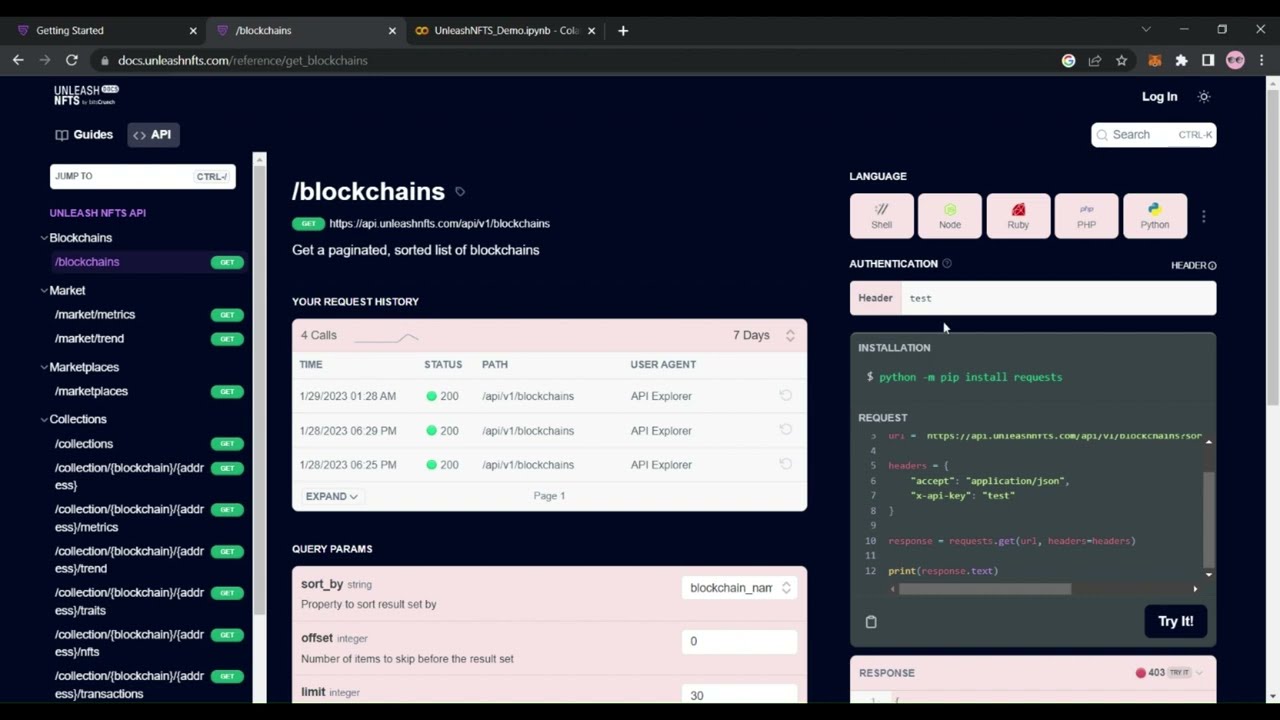Open the Chrome three-dot menu

click(1262, 61)
